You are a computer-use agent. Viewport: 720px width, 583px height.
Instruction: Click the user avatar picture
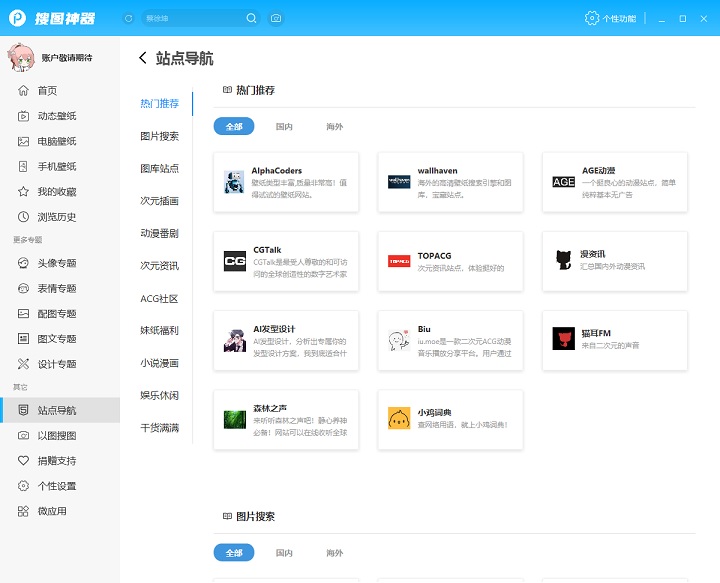21,58
